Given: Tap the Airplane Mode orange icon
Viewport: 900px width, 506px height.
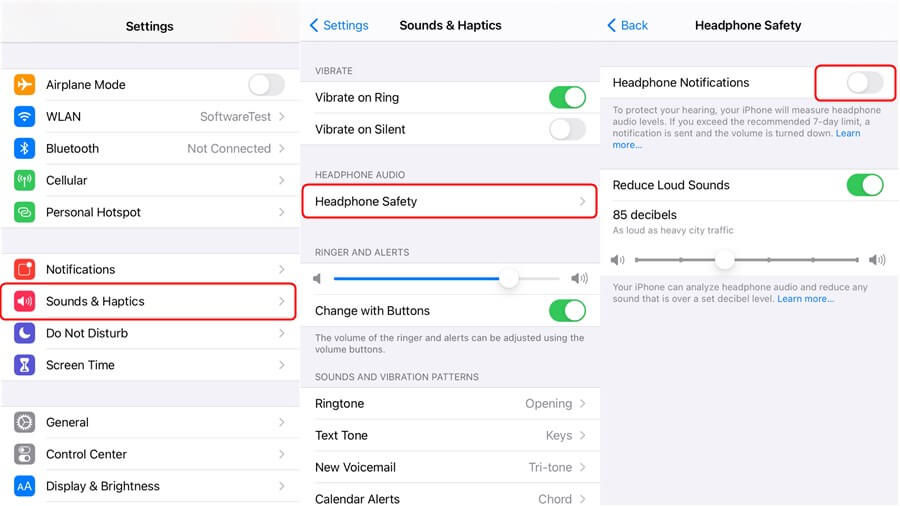Looking at the screenshot, I should tap(24, 84).
